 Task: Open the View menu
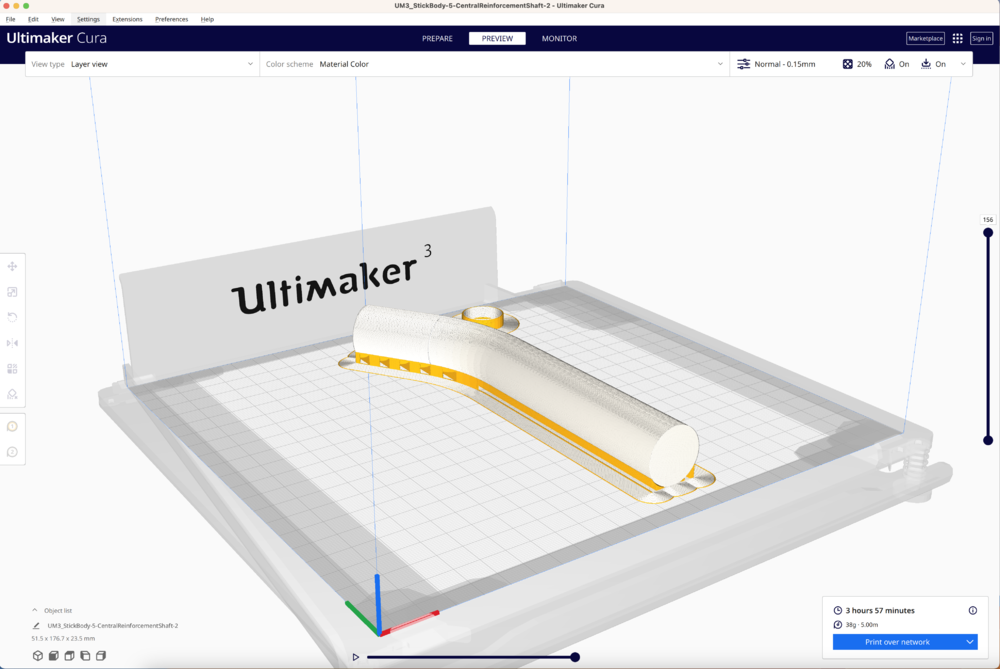(57, 19)
